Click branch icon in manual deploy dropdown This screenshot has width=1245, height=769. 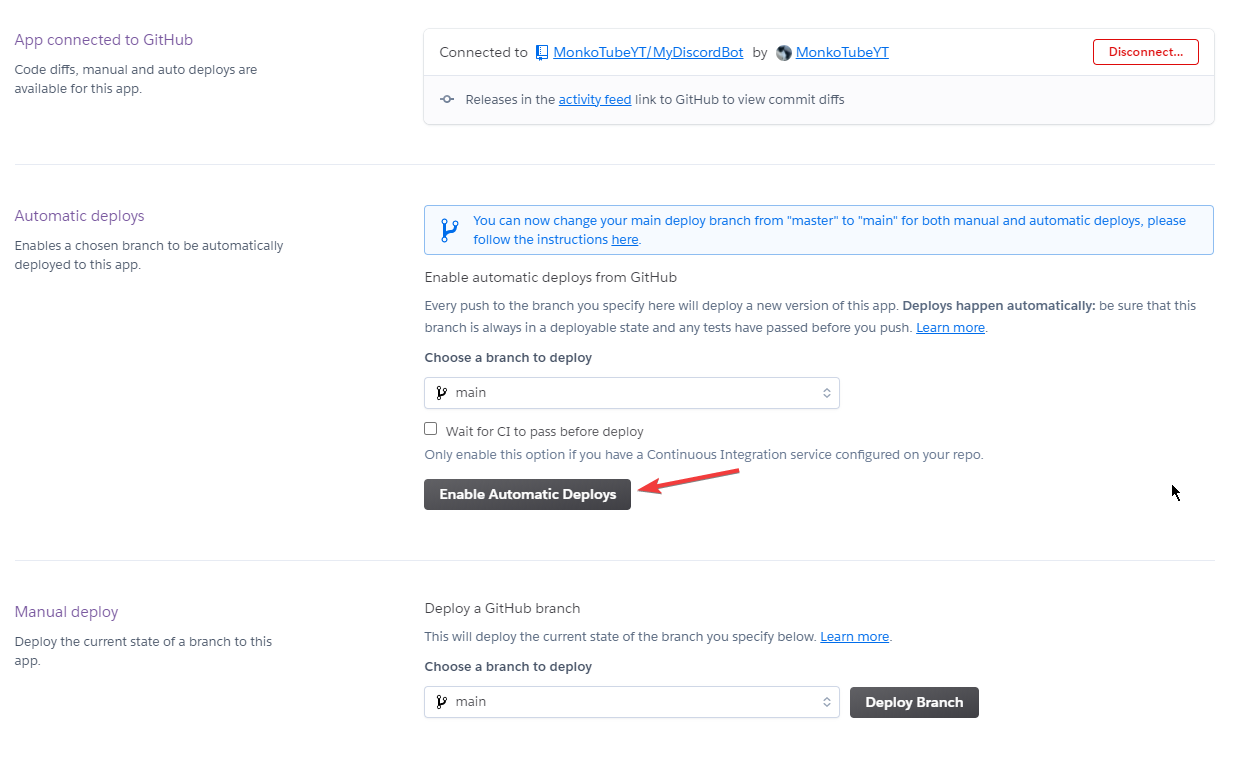point(442,702)
